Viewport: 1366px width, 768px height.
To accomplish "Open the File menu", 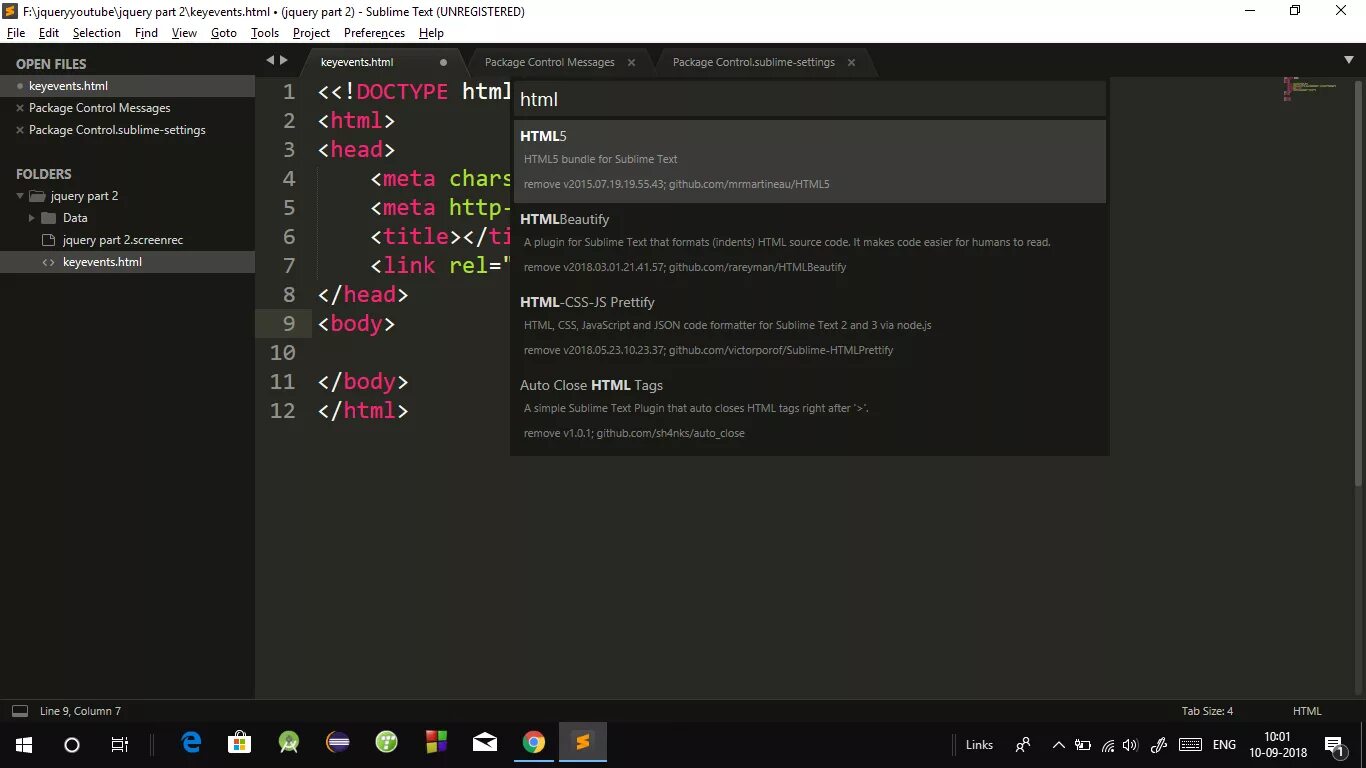I will pos(15,33).
